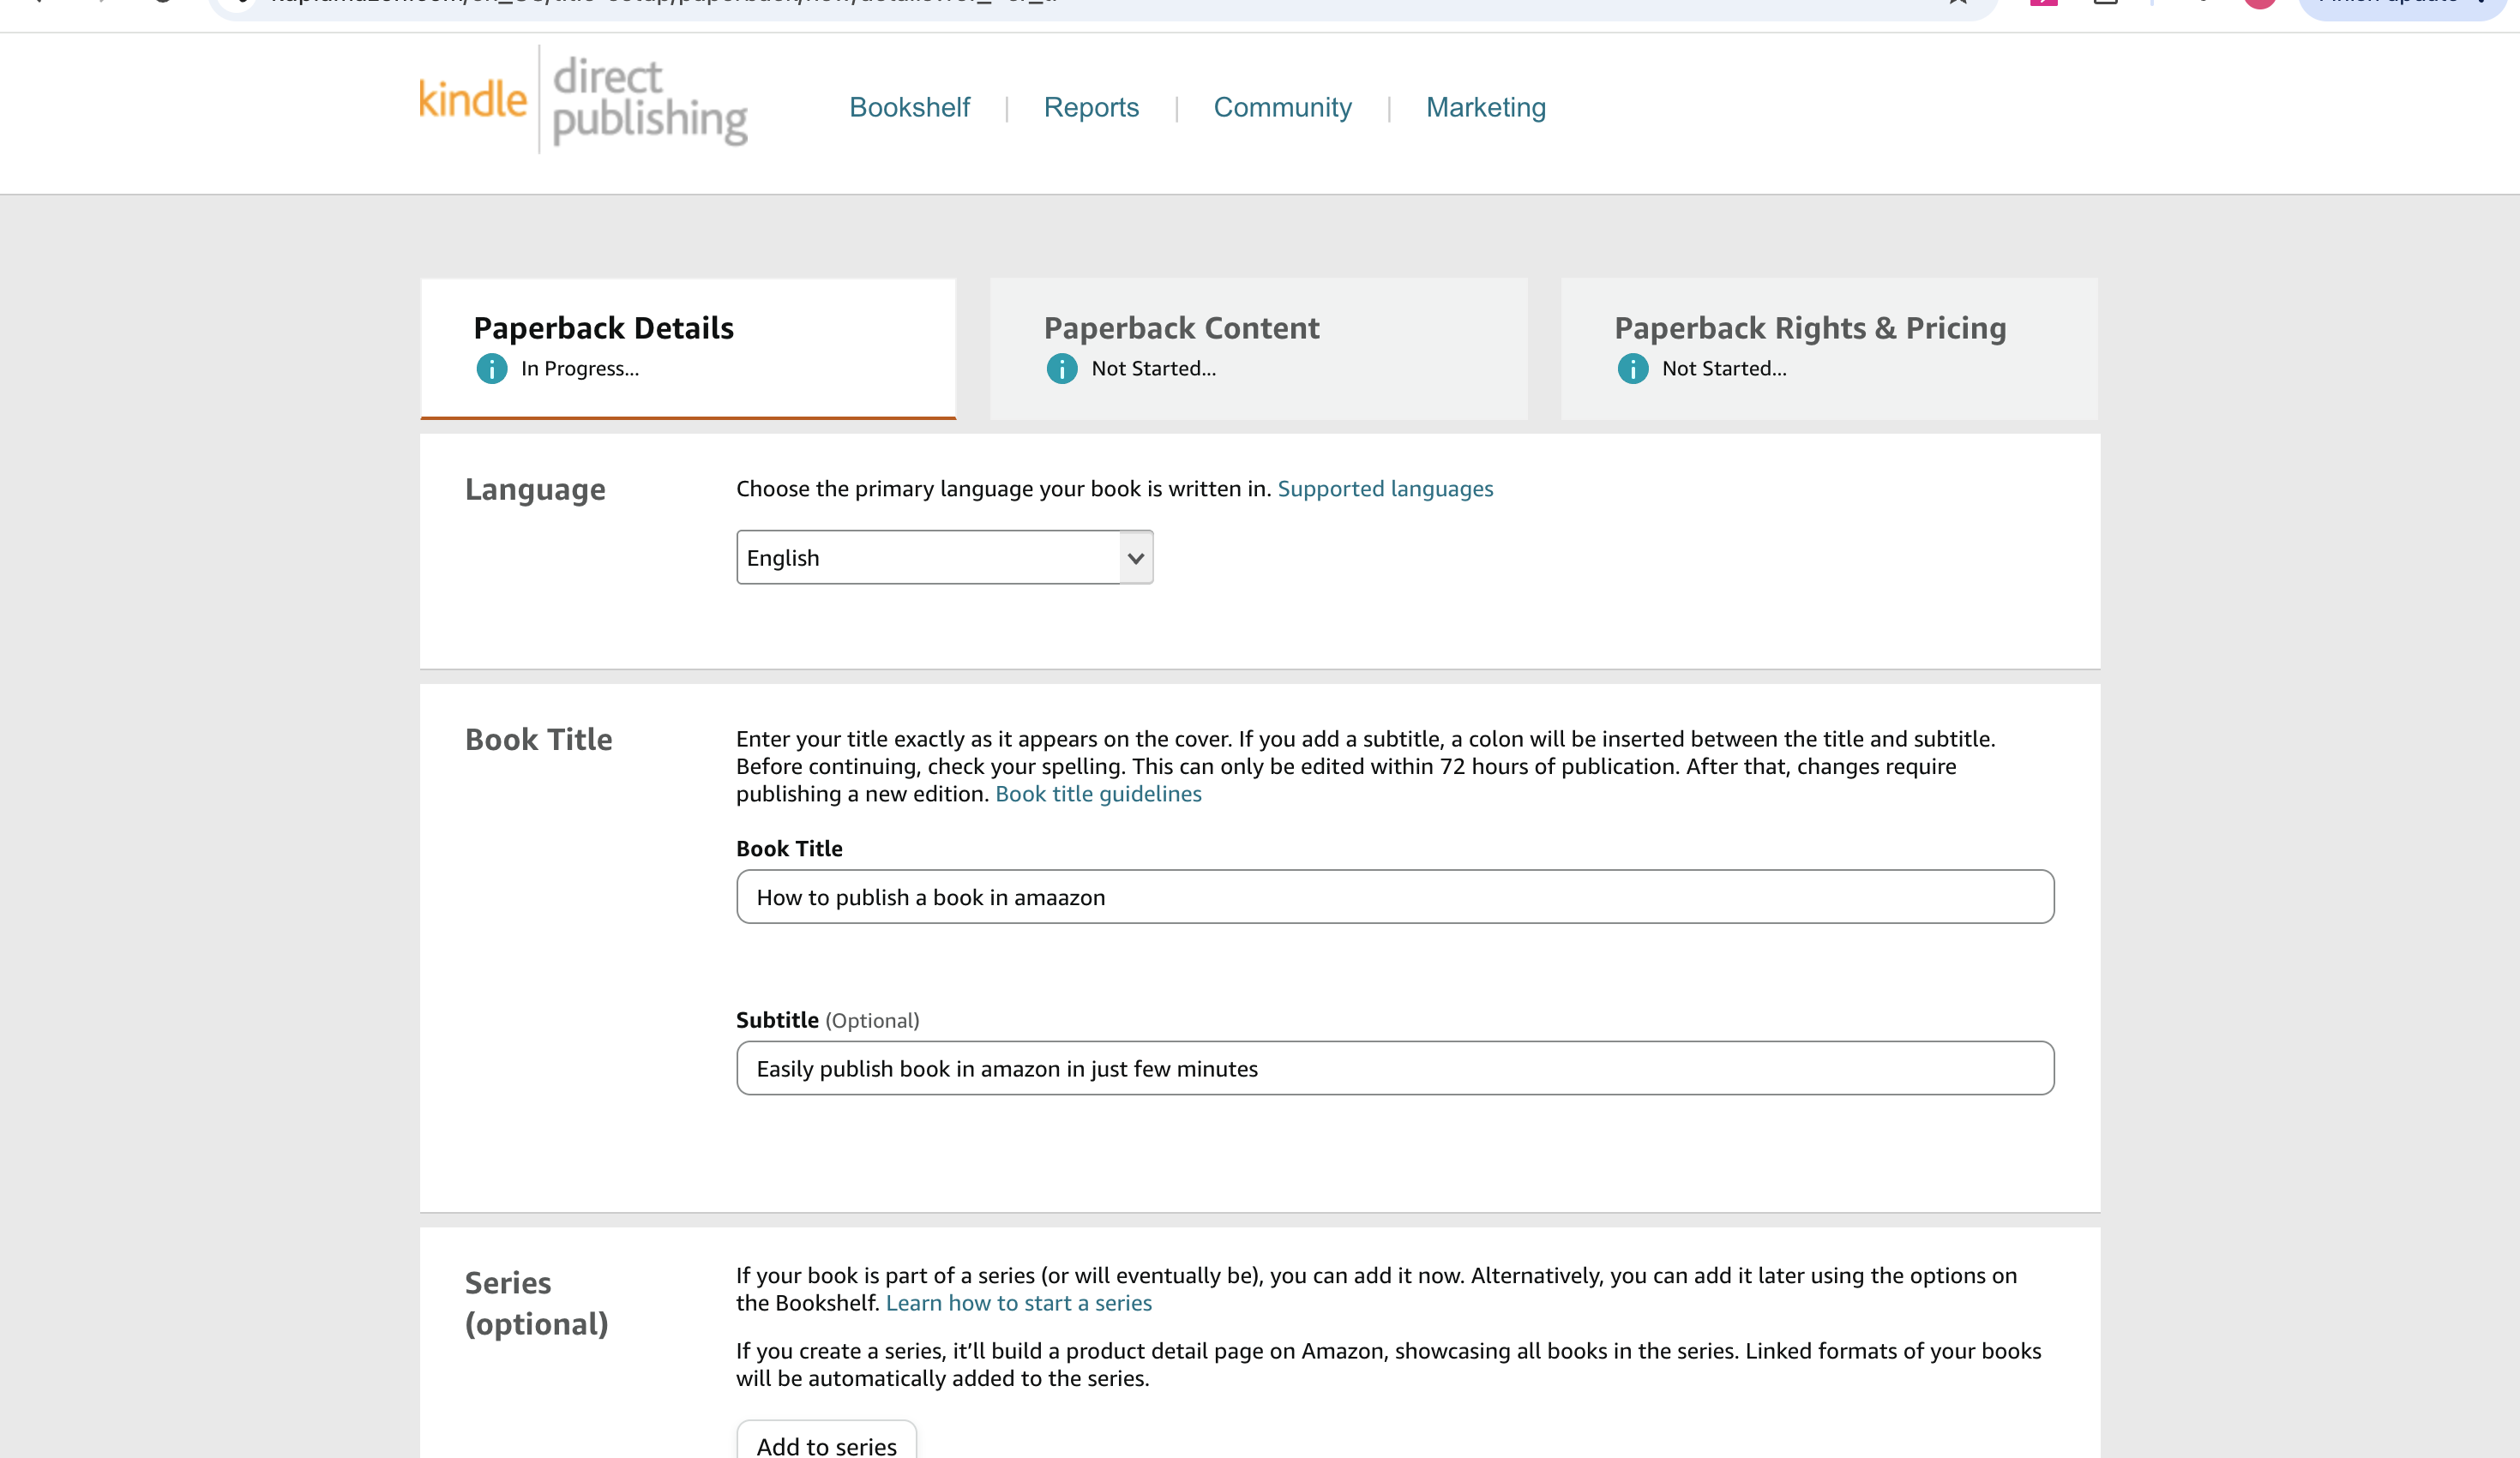Click the 'Language' section heading
The image size is (2520, 1458).
point(535,489)
